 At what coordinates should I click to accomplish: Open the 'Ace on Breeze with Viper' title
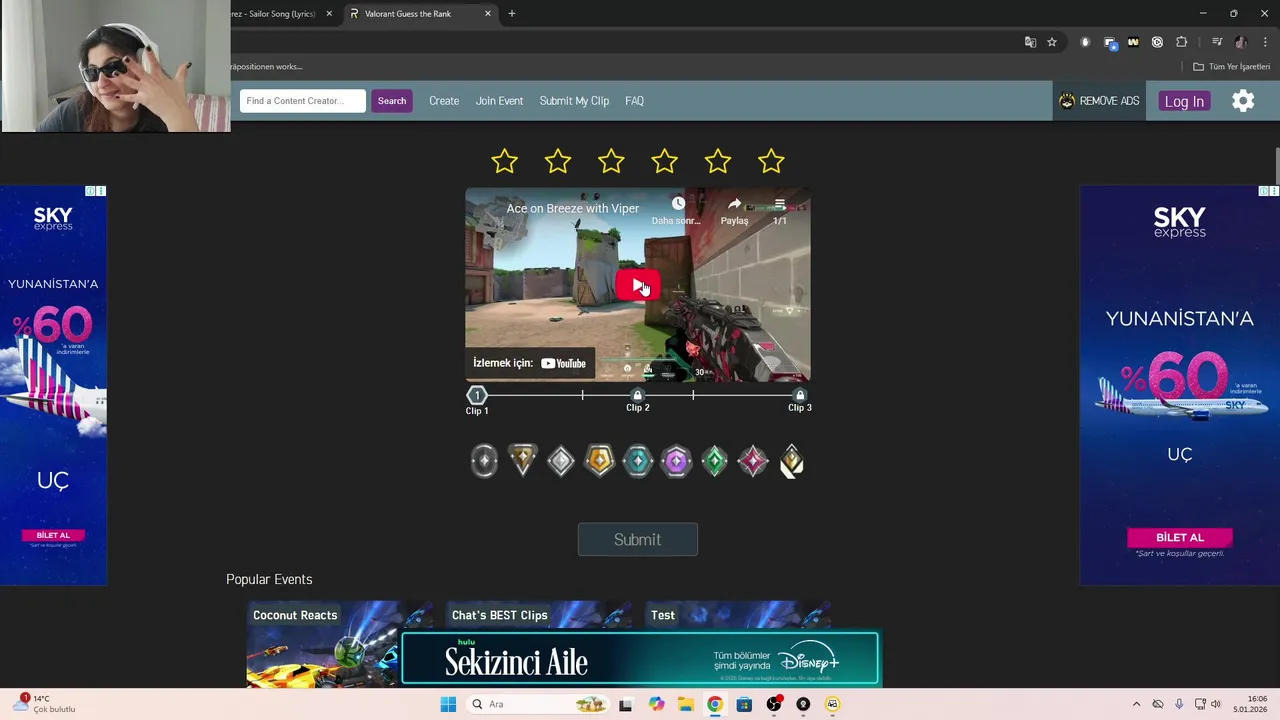click(x=573, y=208)
